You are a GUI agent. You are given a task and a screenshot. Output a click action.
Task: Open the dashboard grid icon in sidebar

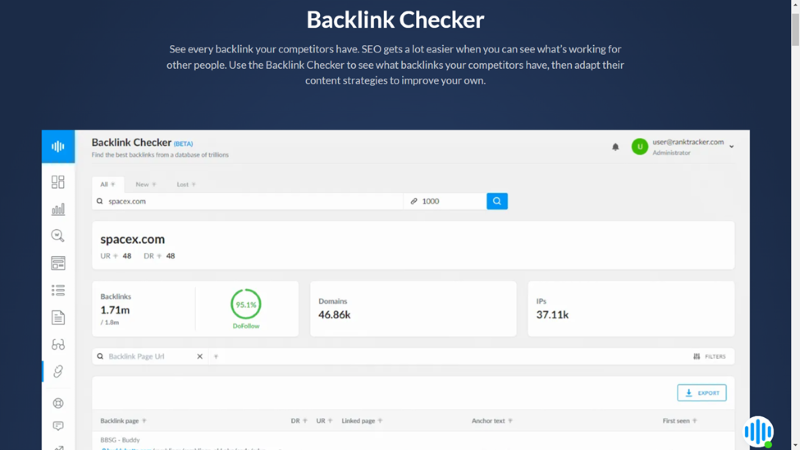58,182
